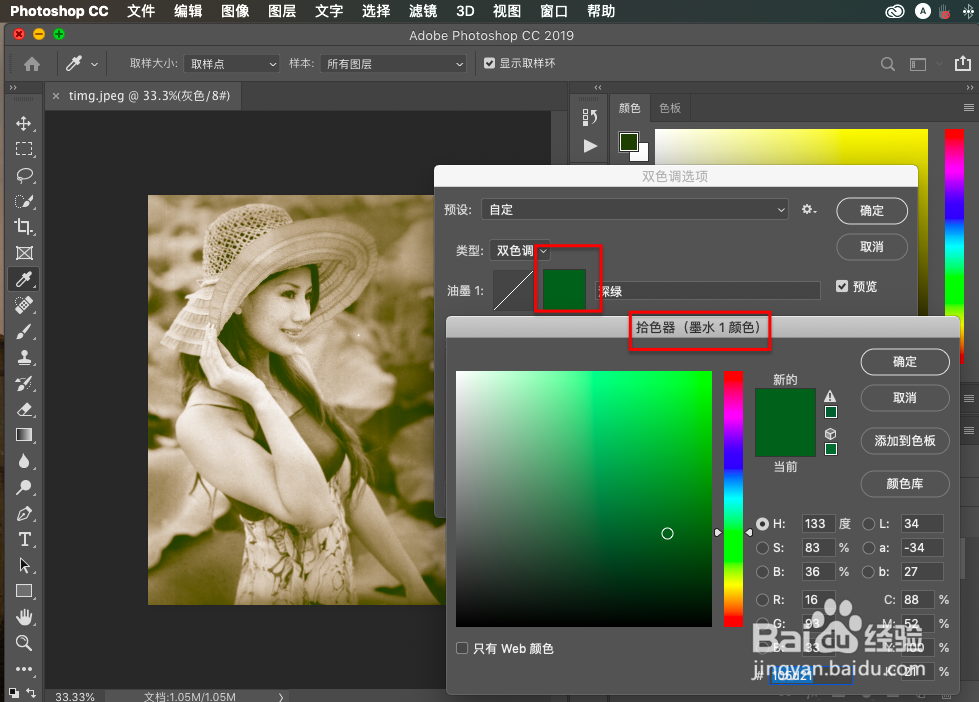Select the Eyedropper tool in toolbar

(24, 279)
